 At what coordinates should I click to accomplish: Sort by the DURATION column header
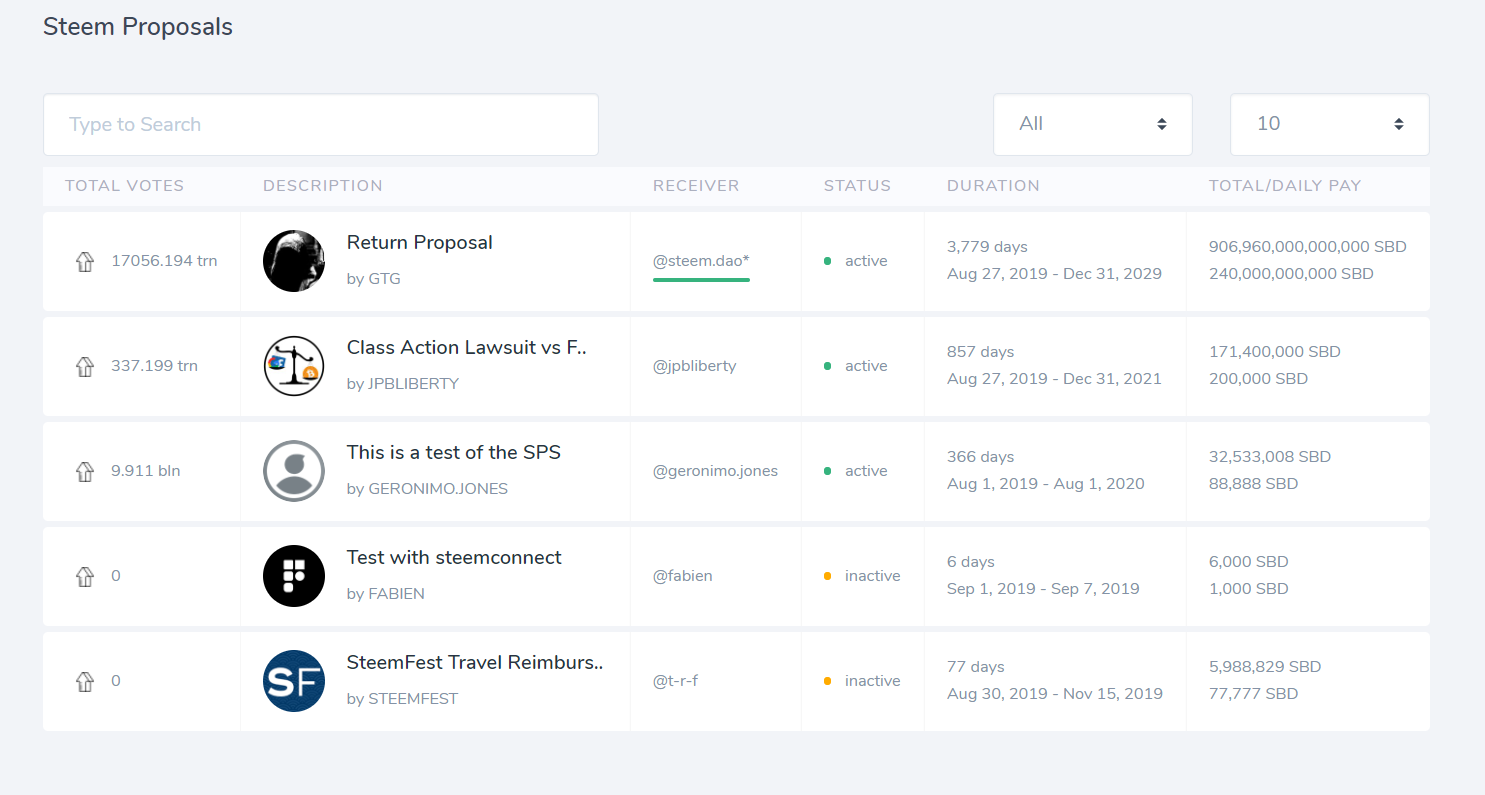click(993, 185)
